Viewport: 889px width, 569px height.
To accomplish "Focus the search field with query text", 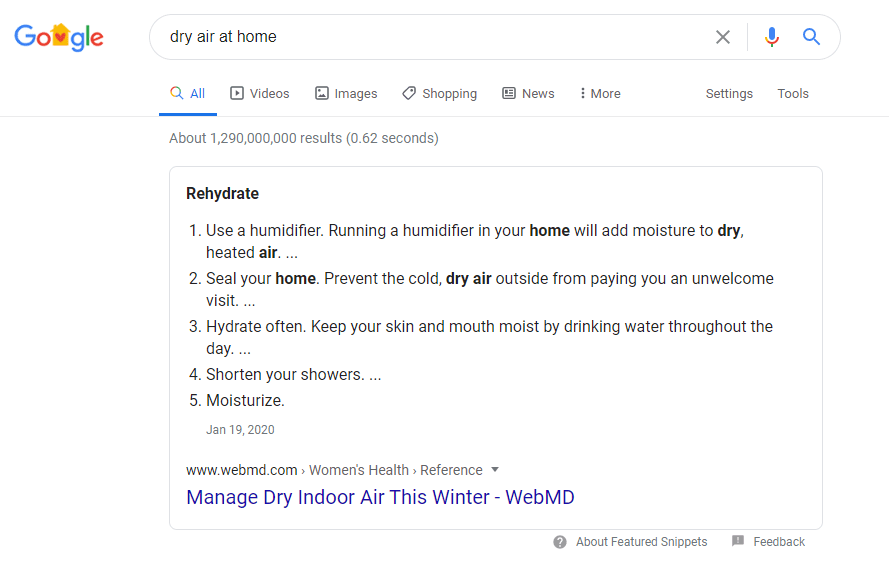I will pos(430,37).
